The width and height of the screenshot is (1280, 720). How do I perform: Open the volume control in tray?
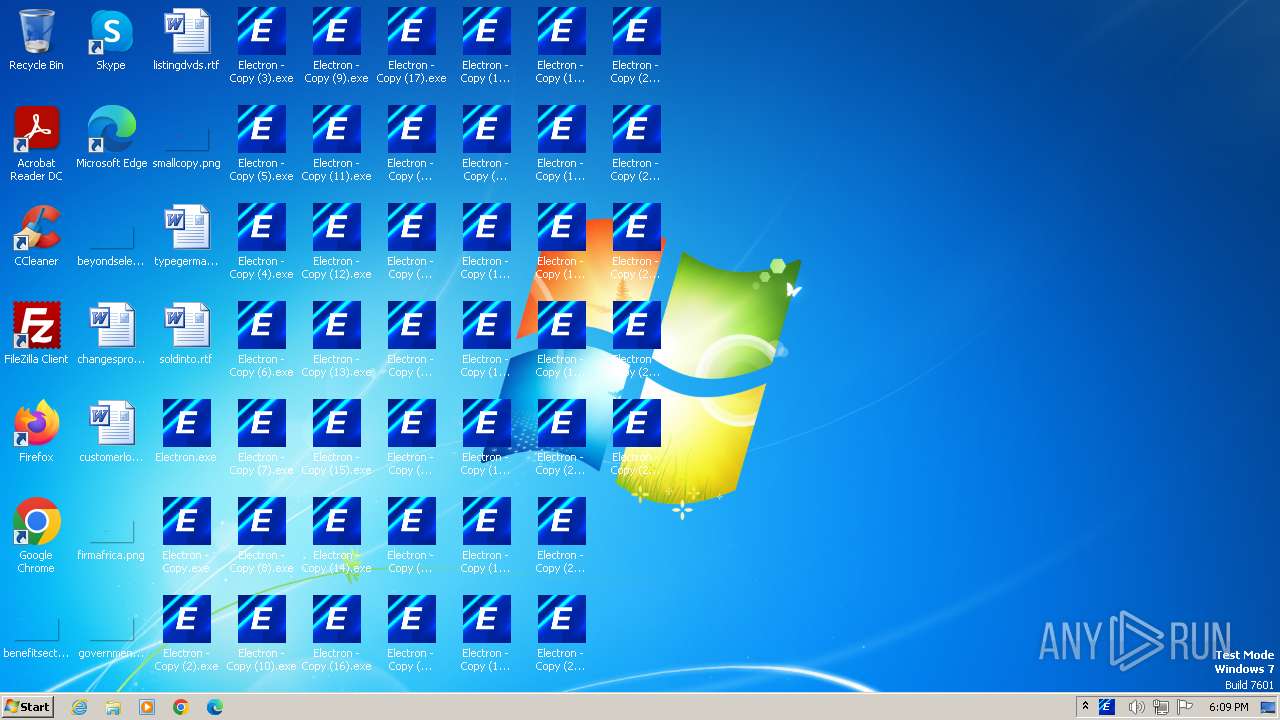click(1136, 707)
